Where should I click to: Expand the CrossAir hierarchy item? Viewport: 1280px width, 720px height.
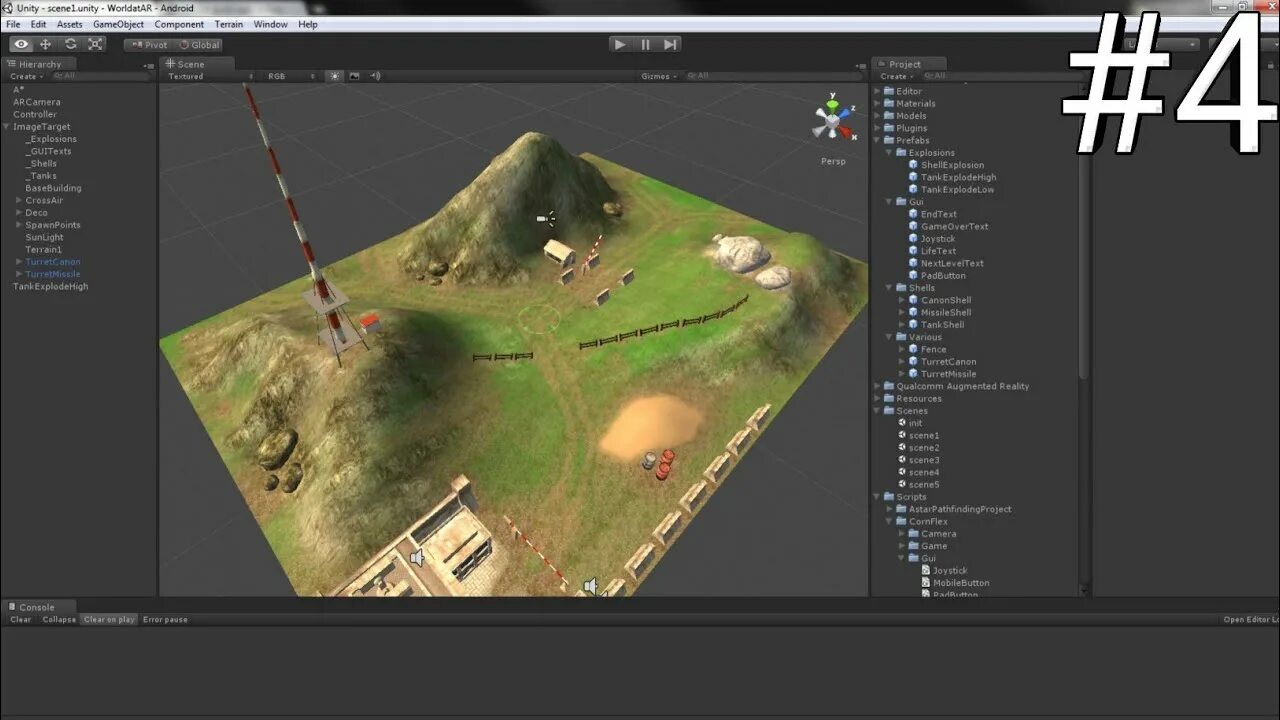(x=19, y=200)
